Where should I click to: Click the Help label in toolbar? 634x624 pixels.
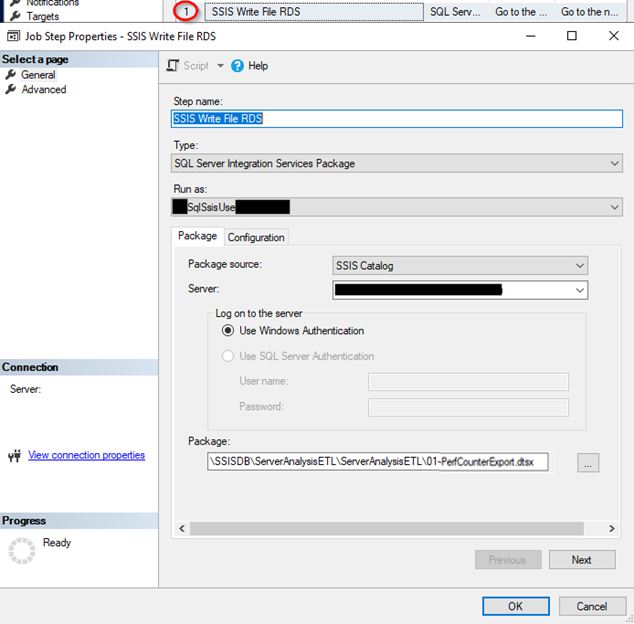(258, 66)
